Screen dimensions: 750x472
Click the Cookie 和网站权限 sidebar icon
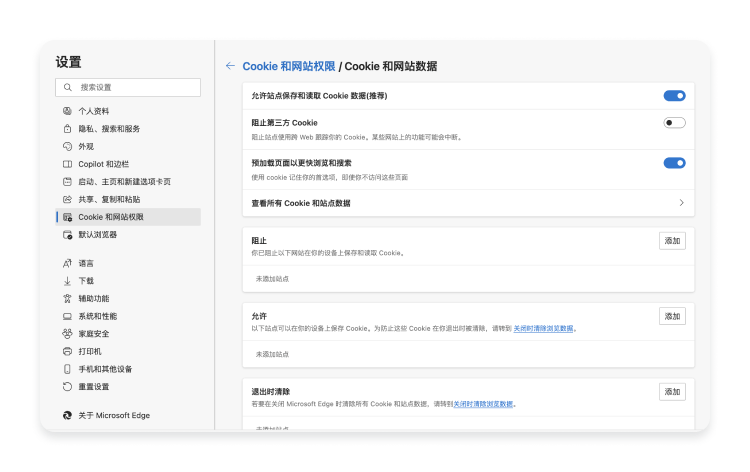67,217
